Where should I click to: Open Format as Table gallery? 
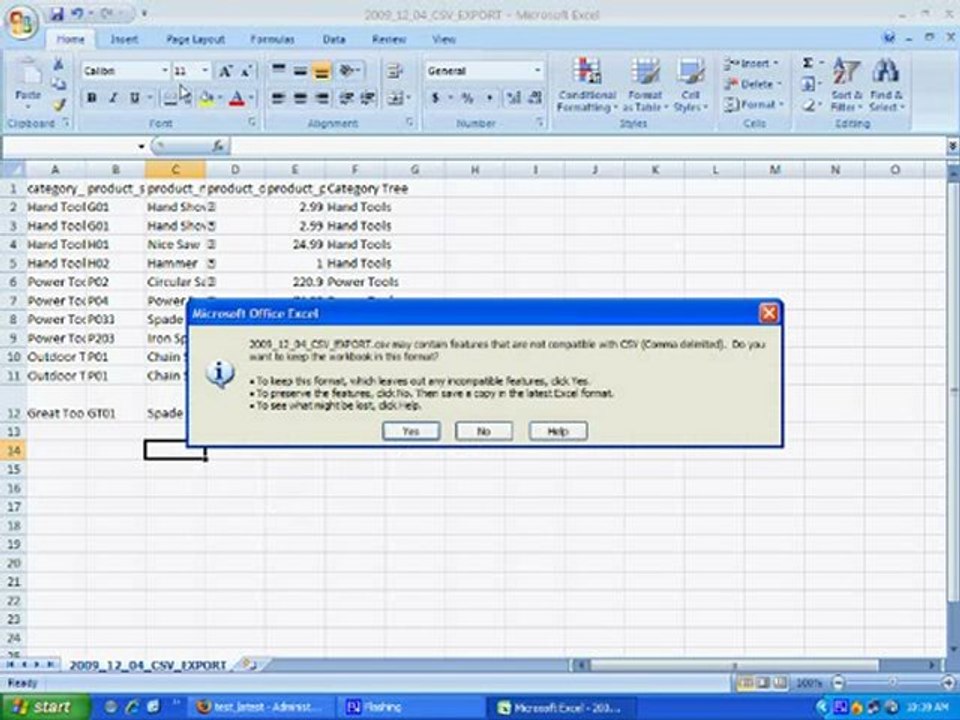click(x=645, y=84)
